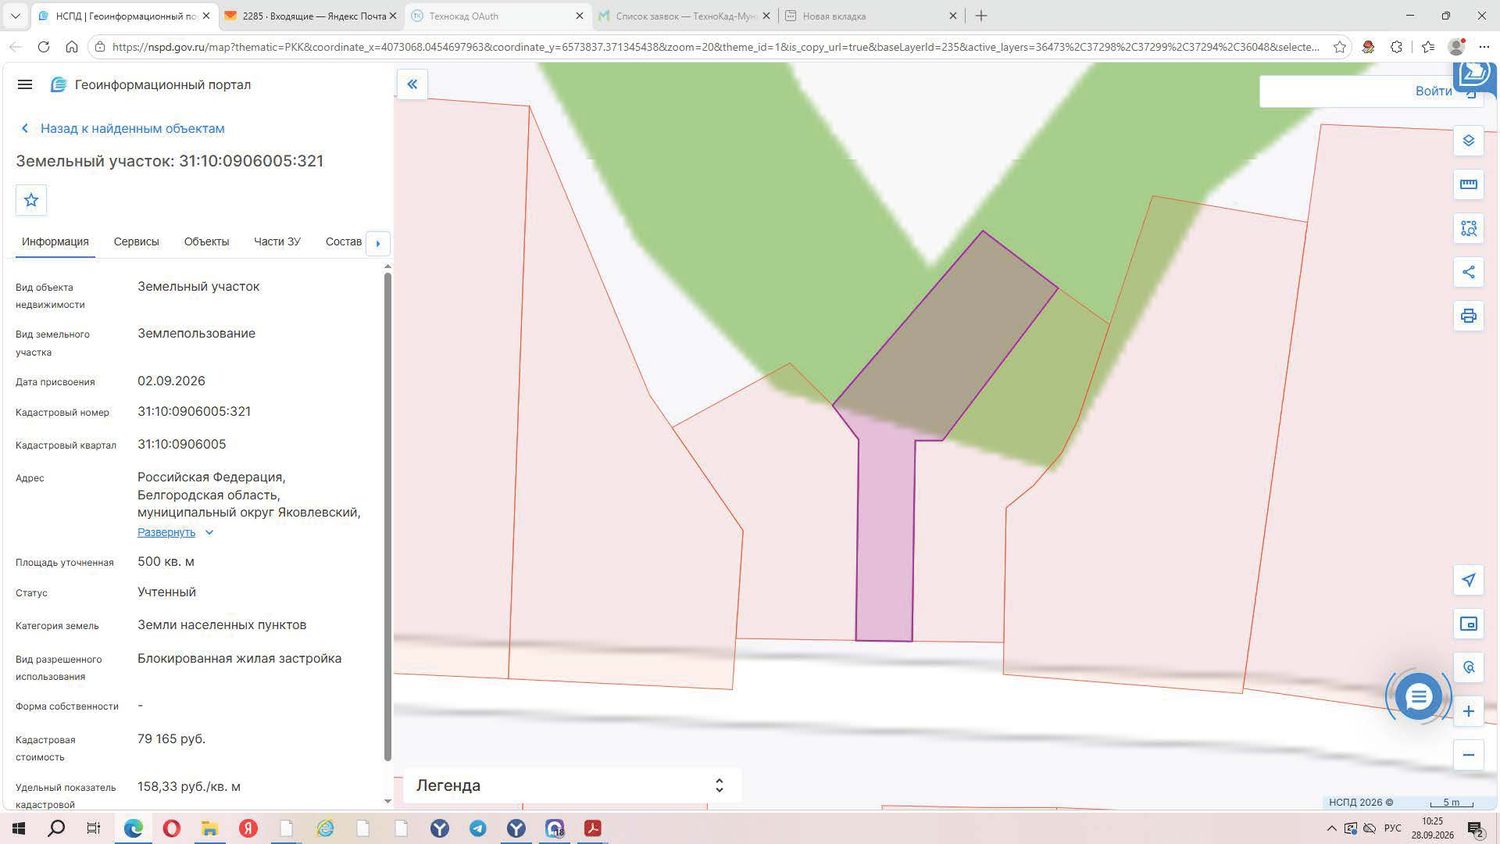
Task: Open File Explorer from the taskbar
Action: coord(210,828)
